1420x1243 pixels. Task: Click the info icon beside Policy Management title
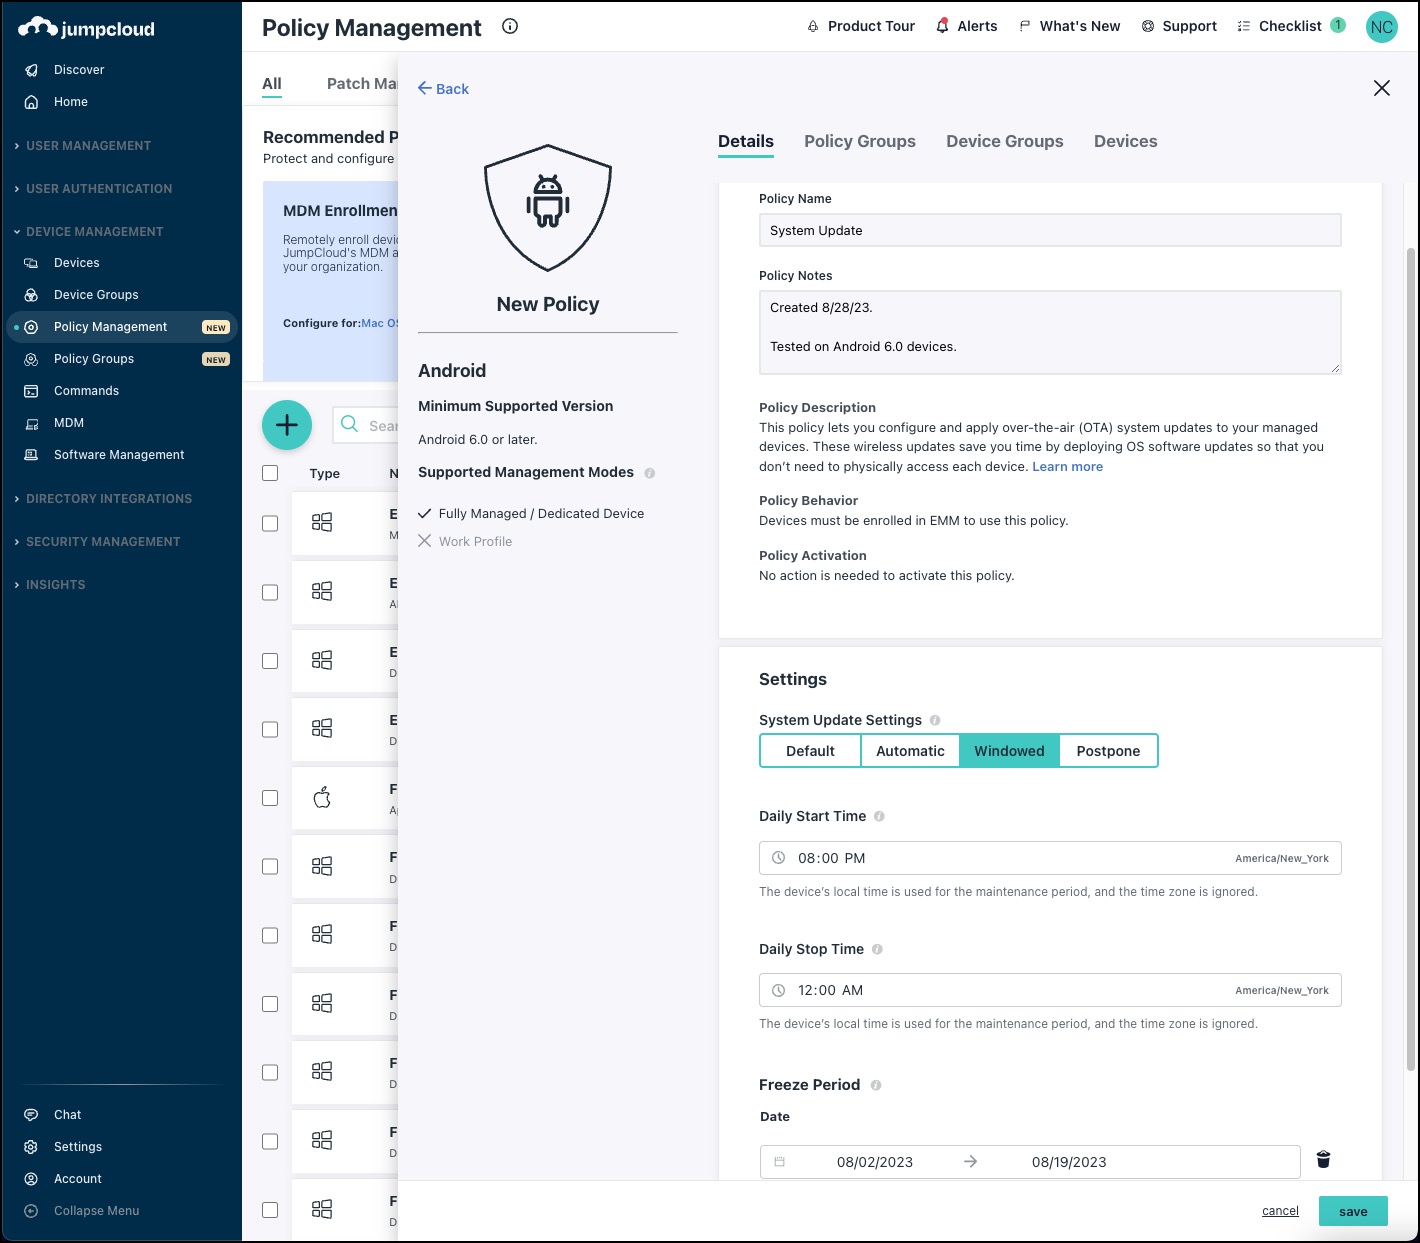pyautogui.click(x=510, y=27)
